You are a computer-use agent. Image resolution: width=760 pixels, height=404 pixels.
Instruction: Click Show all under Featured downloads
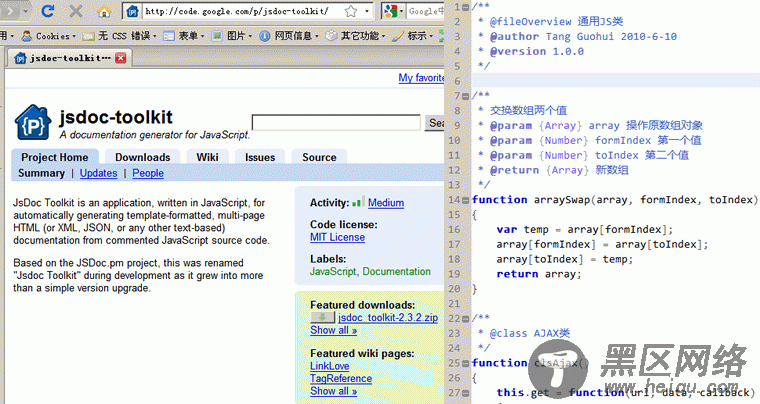[333, 330]
